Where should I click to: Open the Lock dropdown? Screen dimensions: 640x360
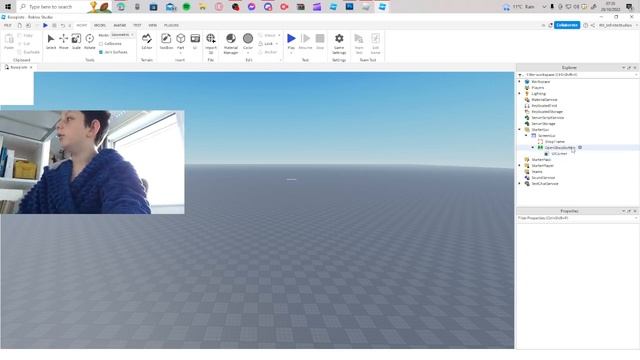(277, 44)
